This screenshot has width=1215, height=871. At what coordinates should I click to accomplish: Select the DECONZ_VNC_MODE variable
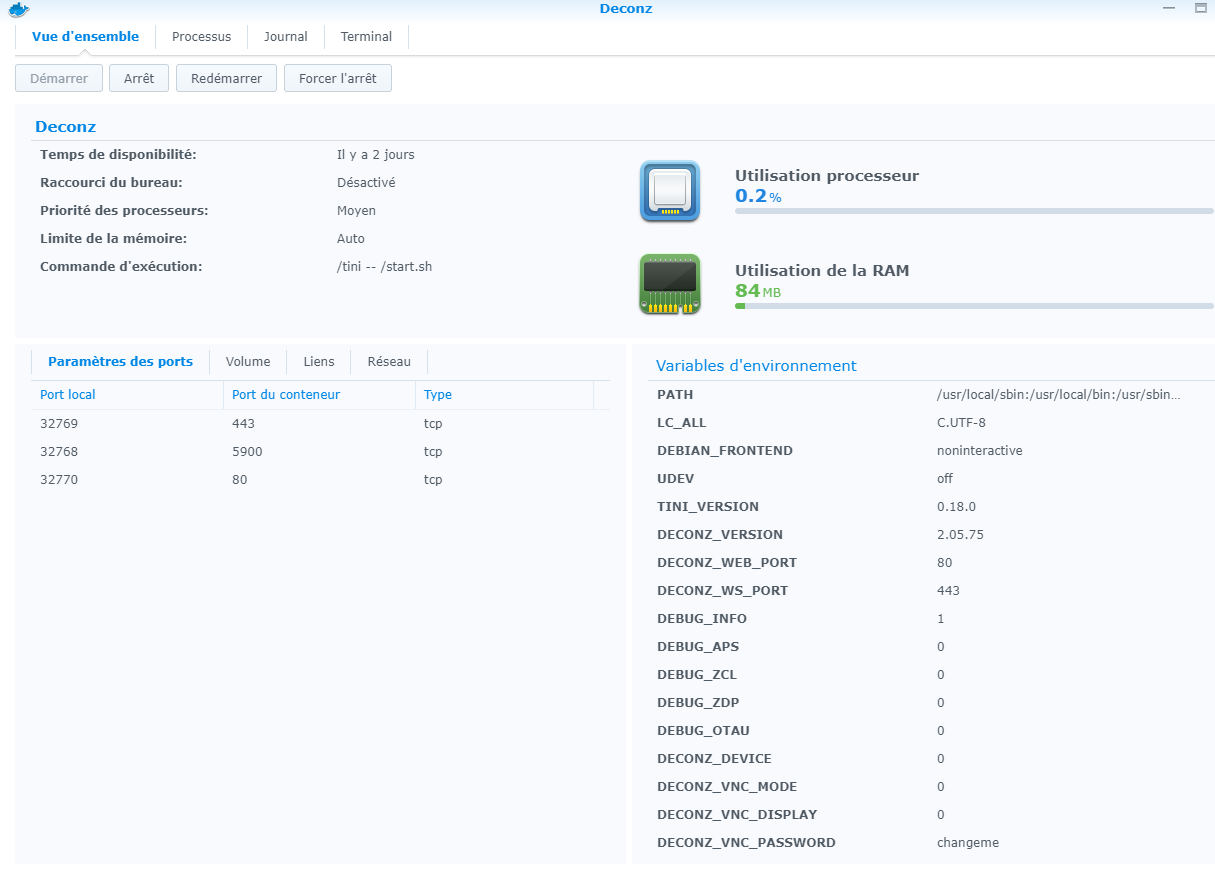click(727, 787)
